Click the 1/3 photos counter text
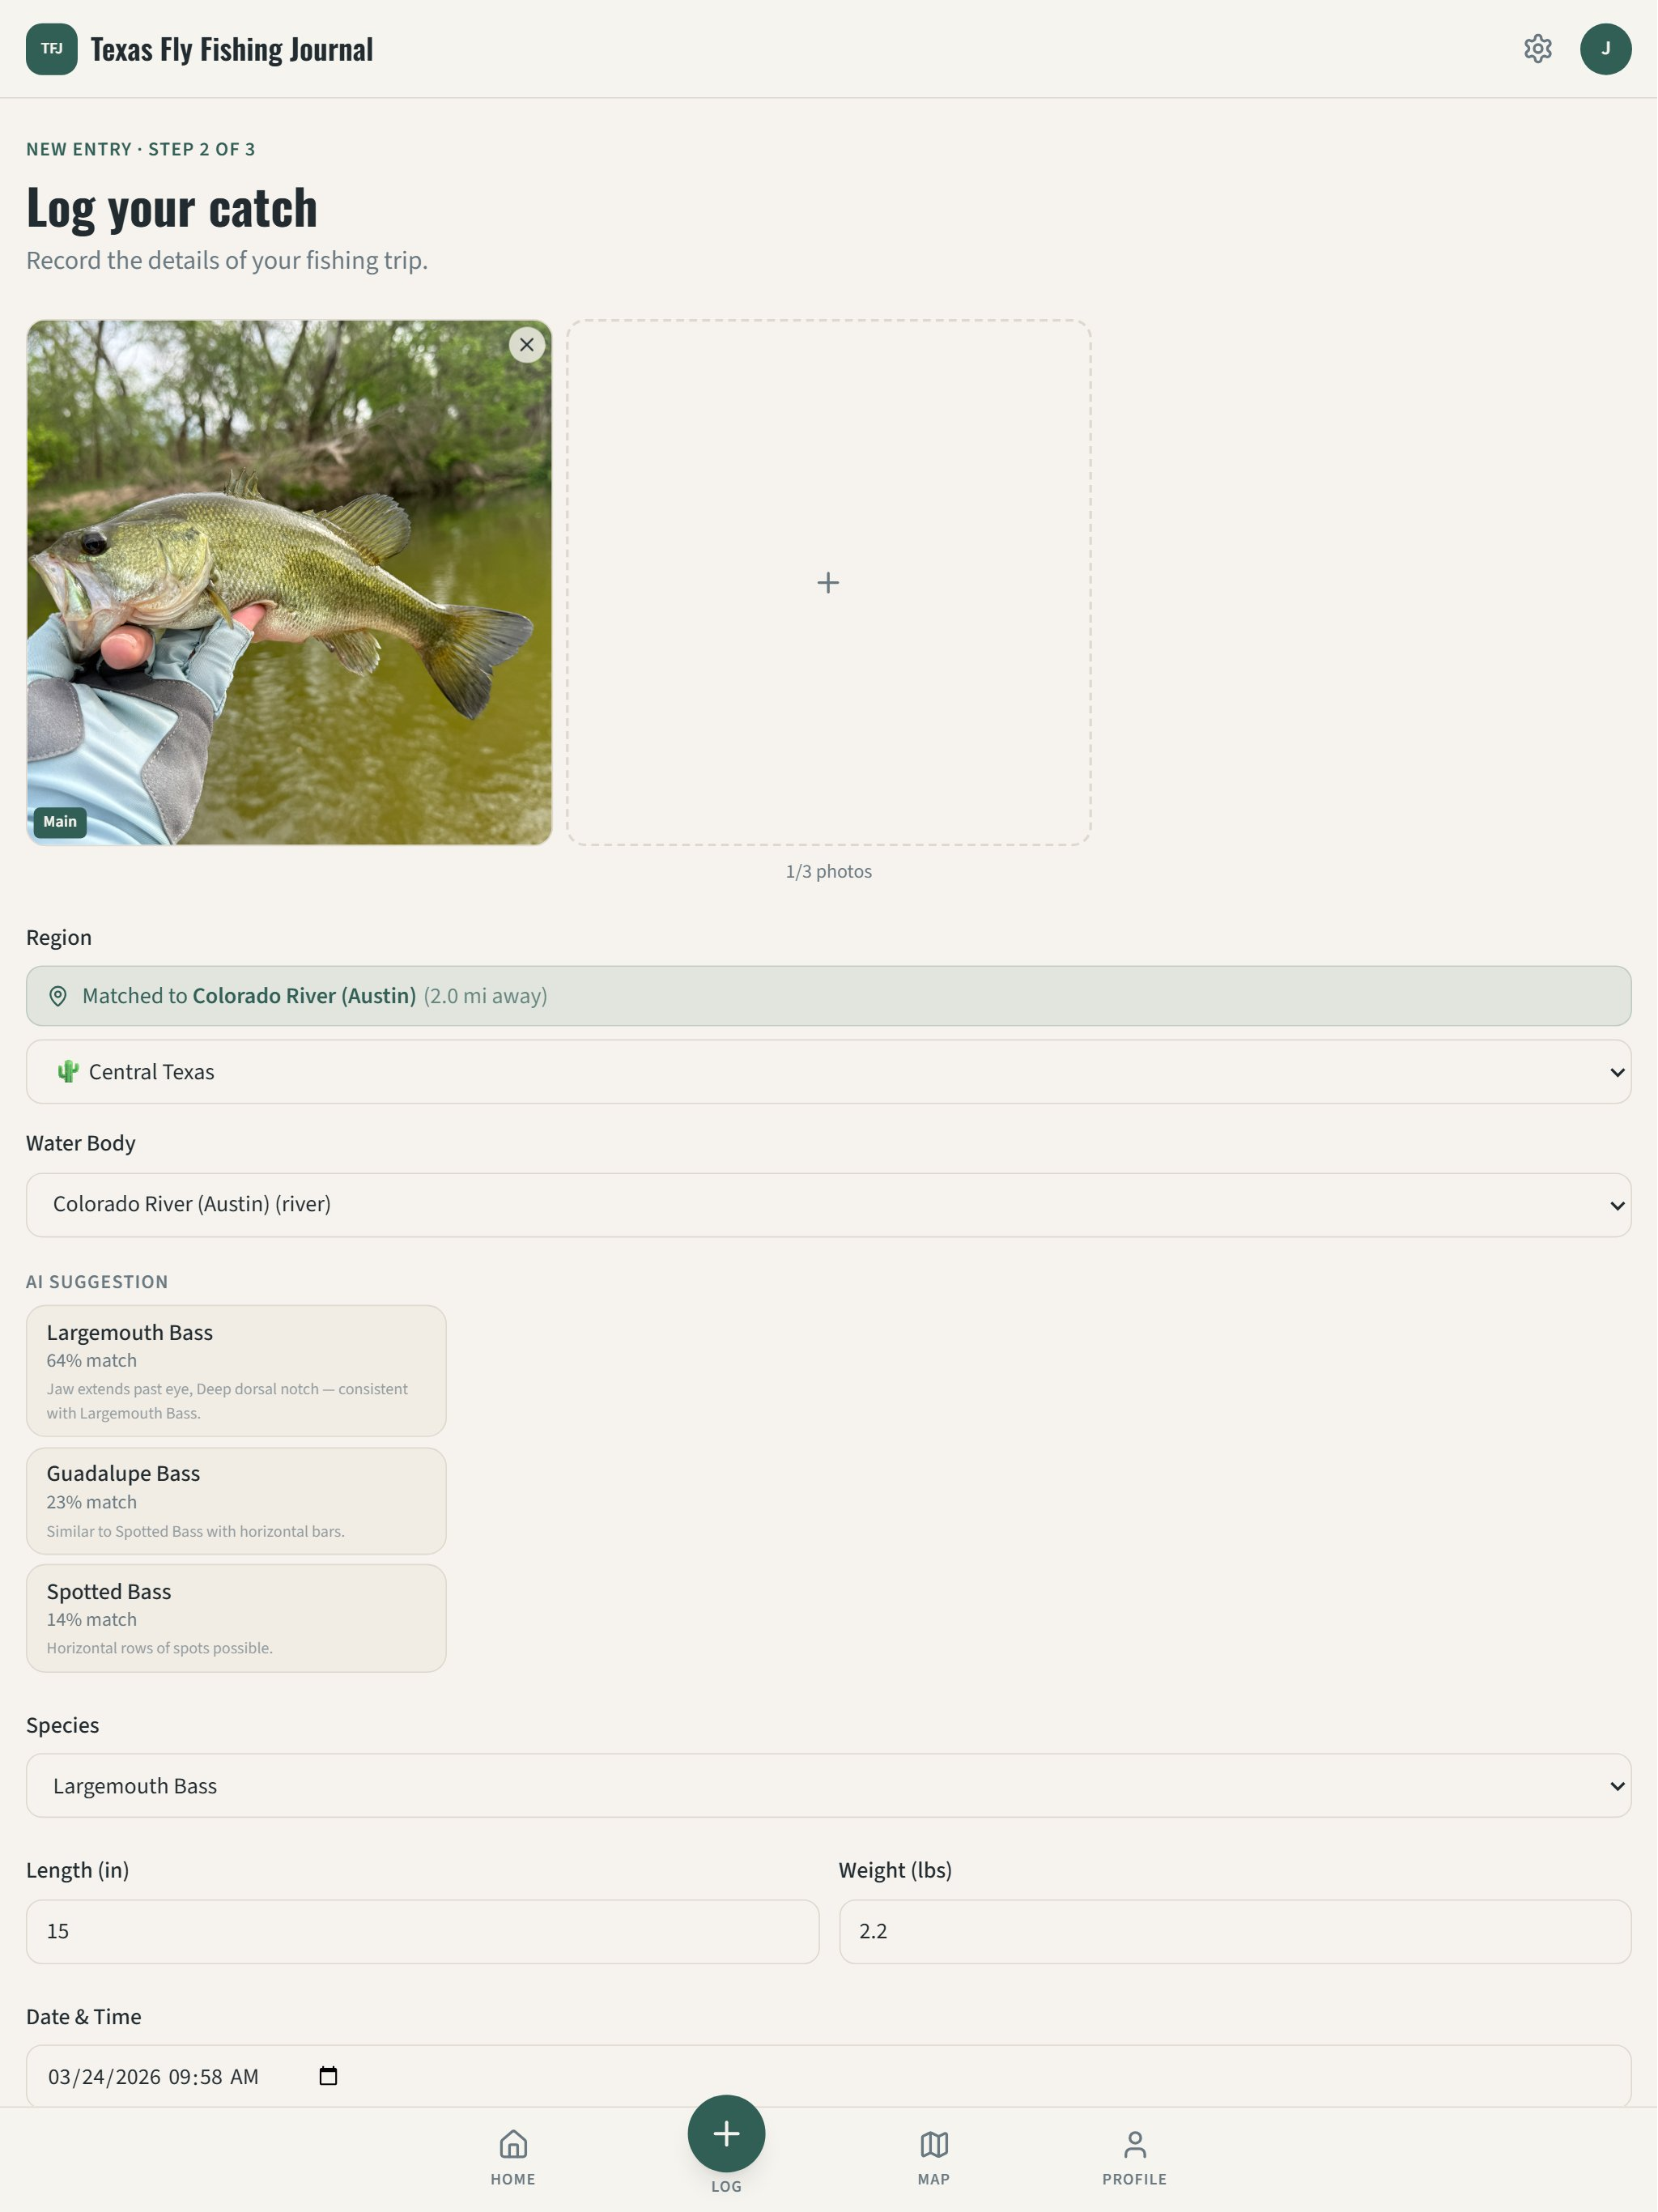This screenshot has width=1658, height=2212. 828,872
